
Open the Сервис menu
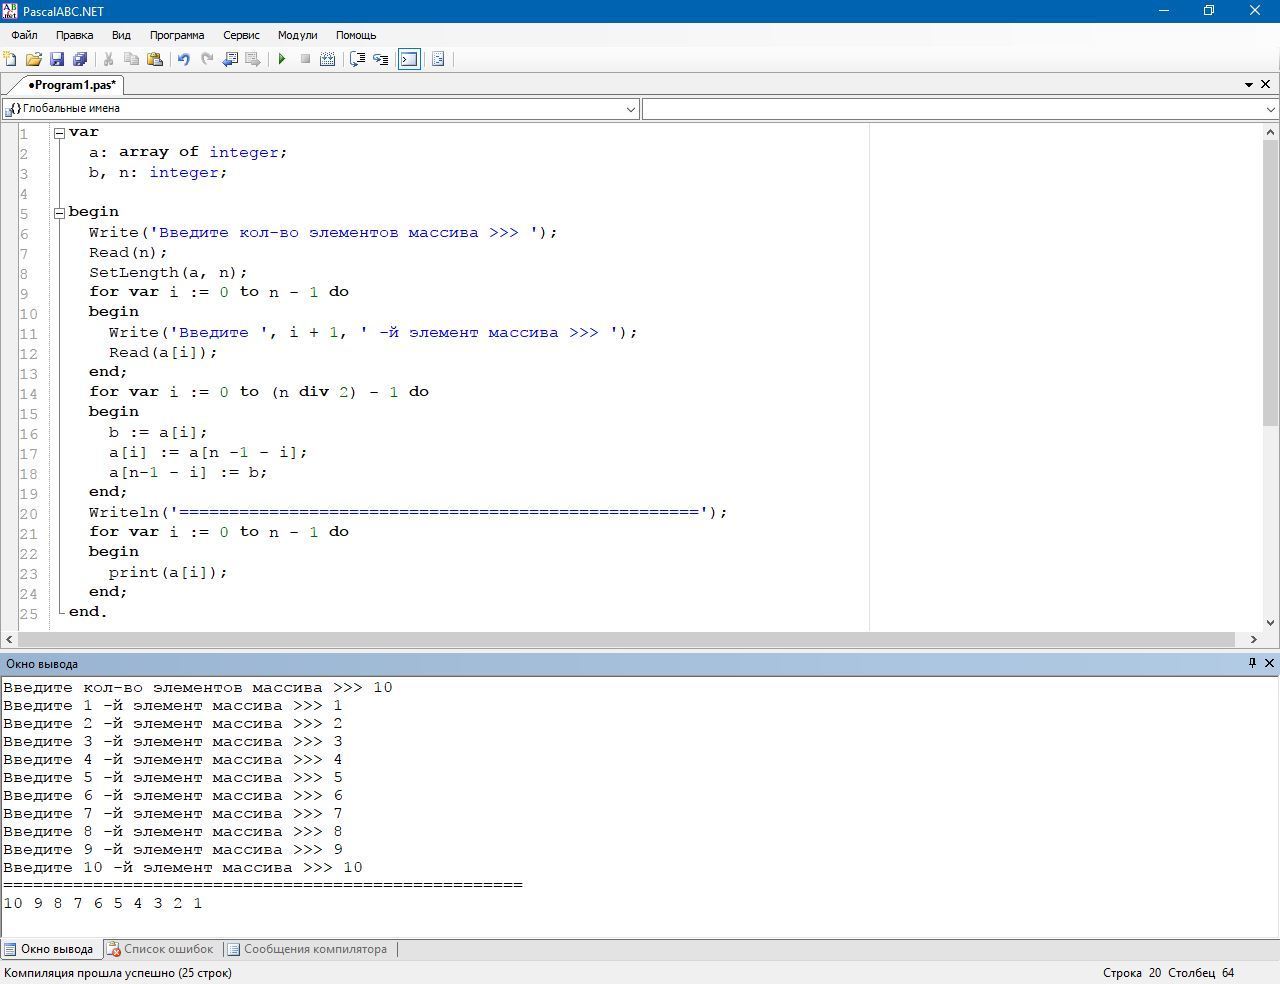click(x=241, y=35)
